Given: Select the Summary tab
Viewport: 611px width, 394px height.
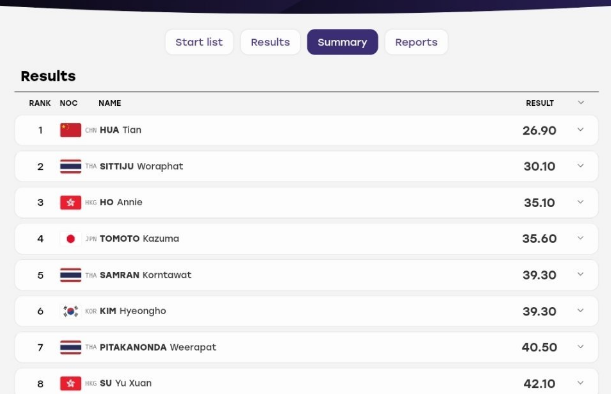Looking at the screenshot, I should (342, 42).
